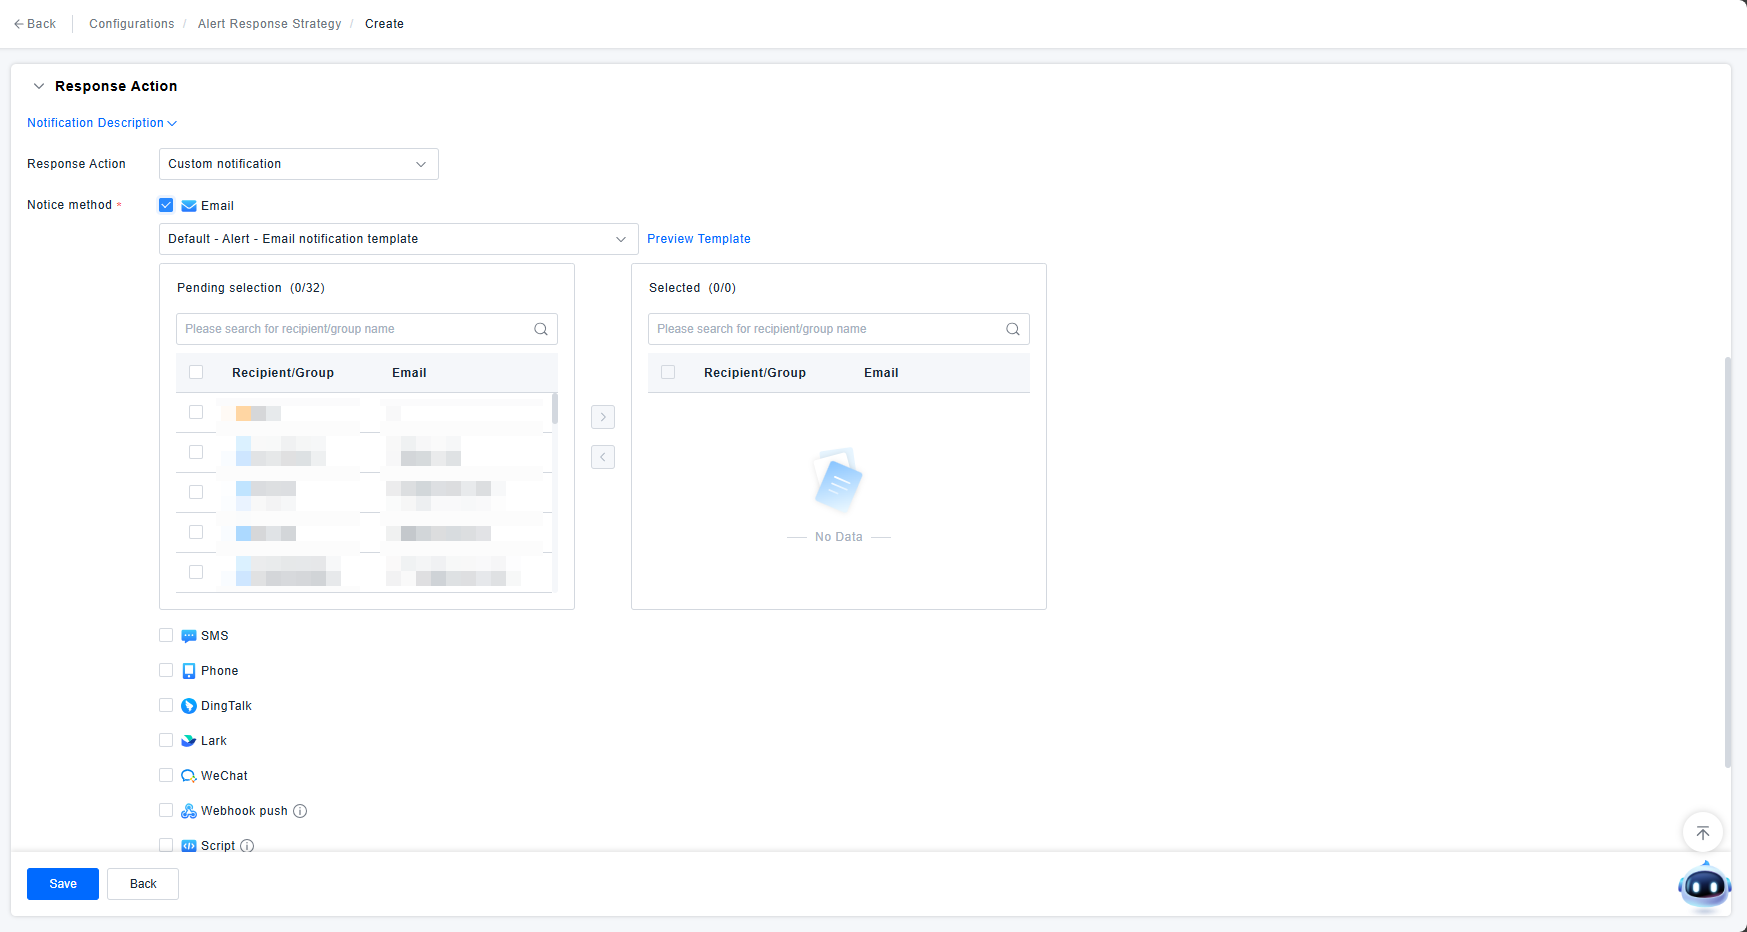Enable the DingTalk notice method

(166, 706)
